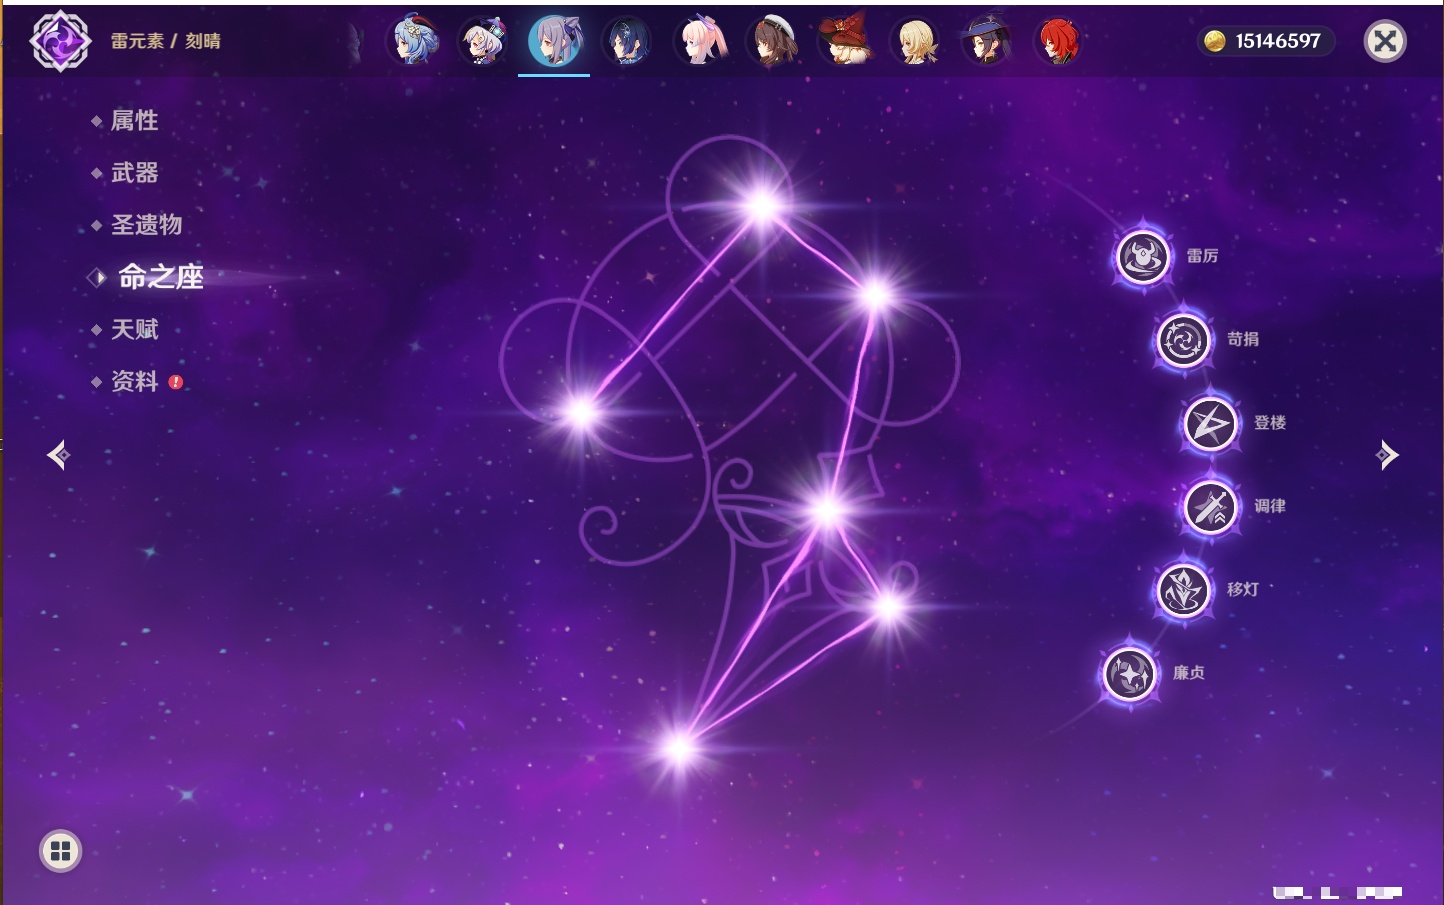
Task: Click the 苛捐 constellation label
Action: click(1243, 339)
